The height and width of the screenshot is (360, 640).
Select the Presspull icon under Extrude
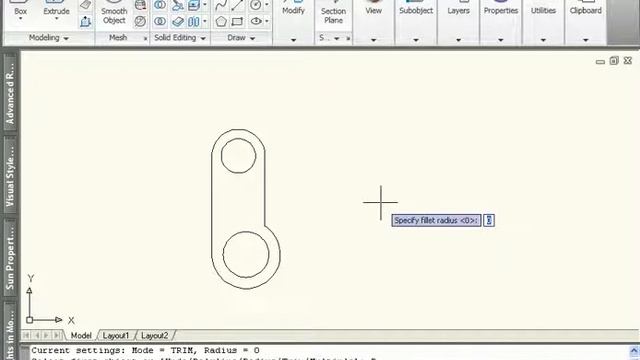(x=85, y=21)
